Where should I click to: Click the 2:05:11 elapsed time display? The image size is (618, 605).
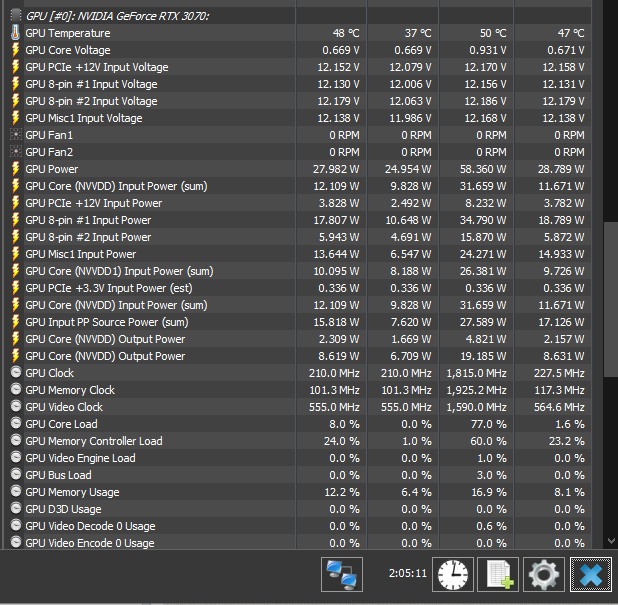click(x=408, y=573)
